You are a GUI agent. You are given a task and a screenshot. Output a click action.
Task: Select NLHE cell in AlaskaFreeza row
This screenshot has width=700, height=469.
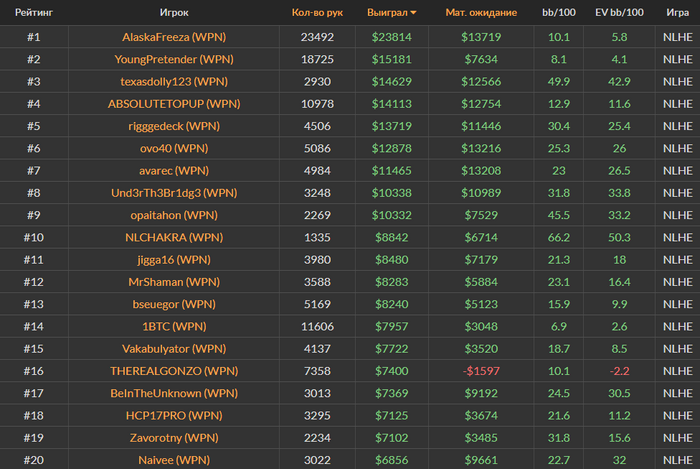[677, 37]
